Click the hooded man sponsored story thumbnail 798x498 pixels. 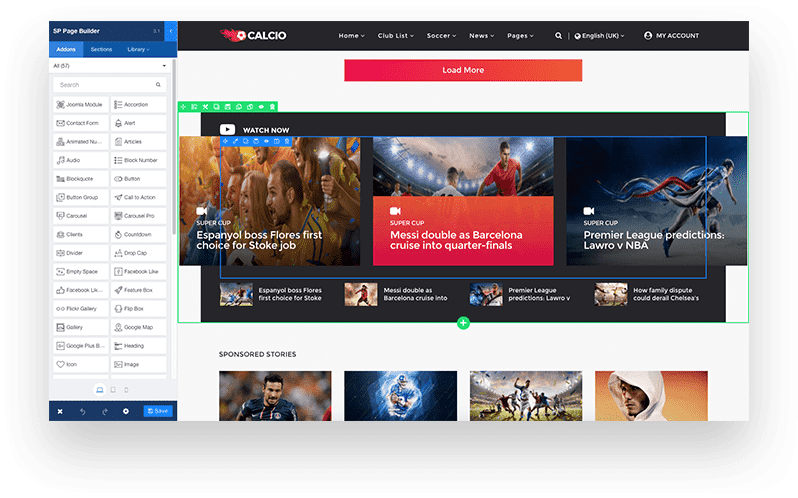(x=651, y=396)
